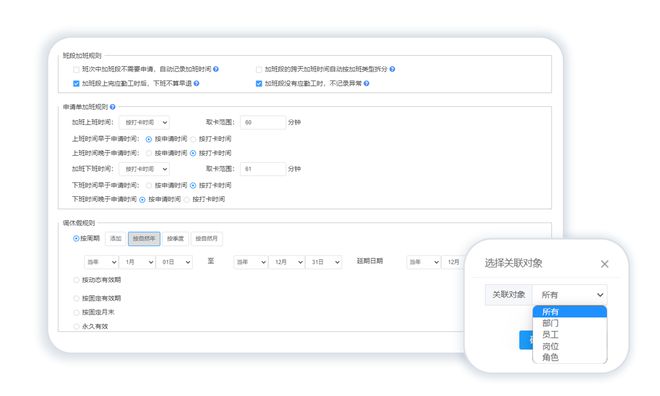
Task: Select 按申请时间 for 上班时间早于申请时间
Action: click(x=149, y=139)
